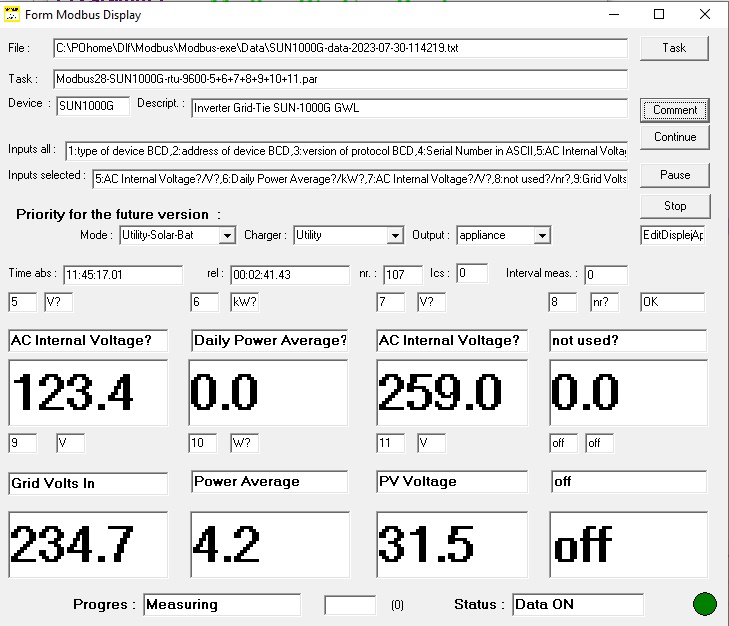Screen dimensions: 729x626
Task: Click channel number field 9
Action: click(x=22, y=443)
